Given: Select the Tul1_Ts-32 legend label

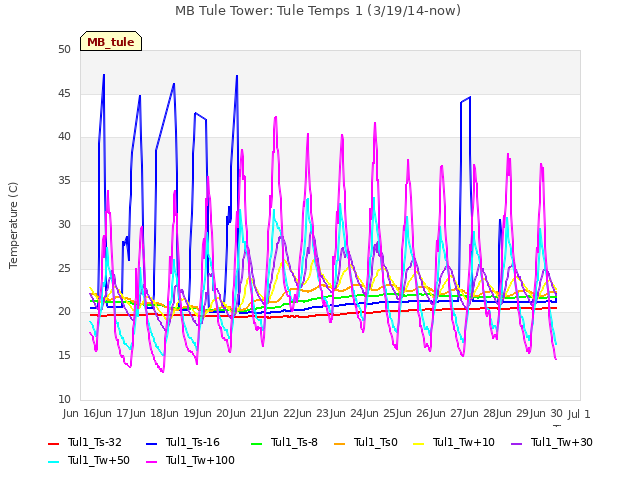Looking at the screenshot, I should click(95, 442).
